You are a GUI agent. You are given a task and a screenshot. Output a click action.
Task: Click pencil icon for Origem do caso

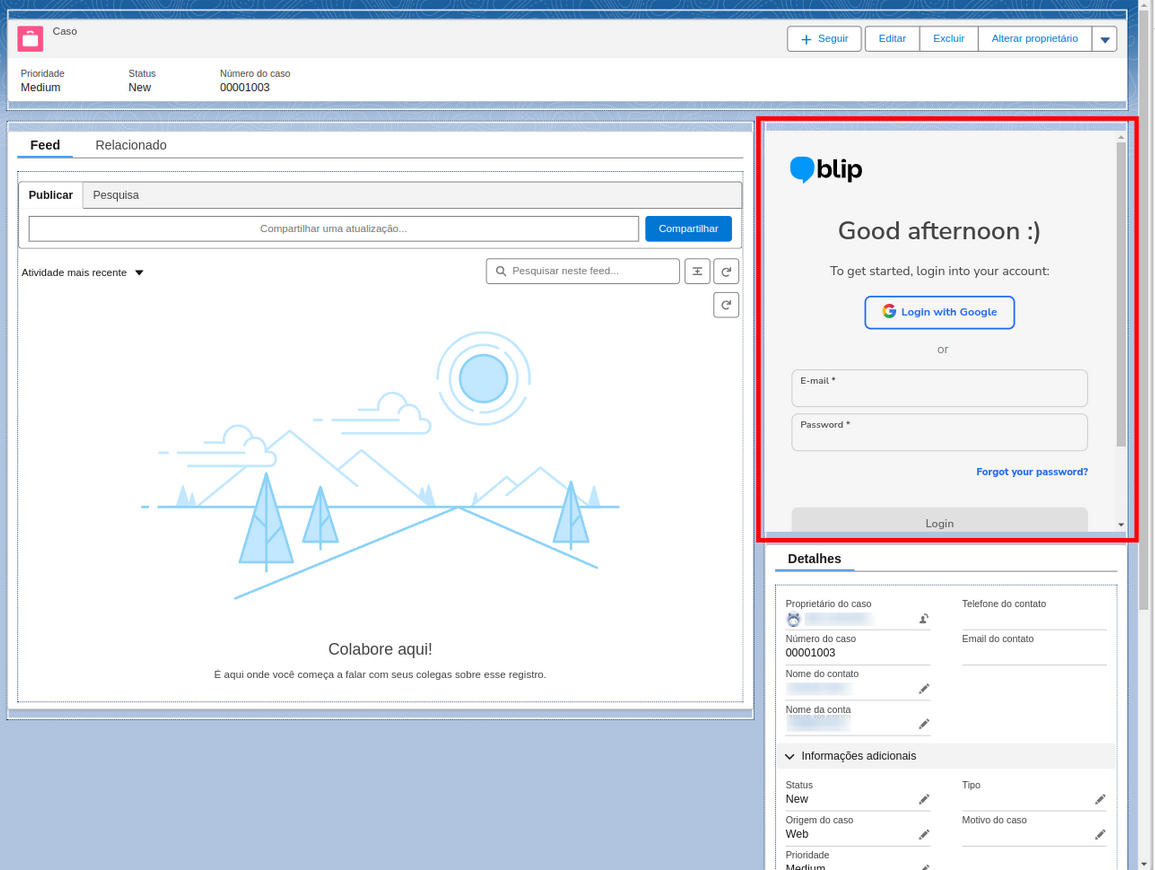[x=924, y=835]
